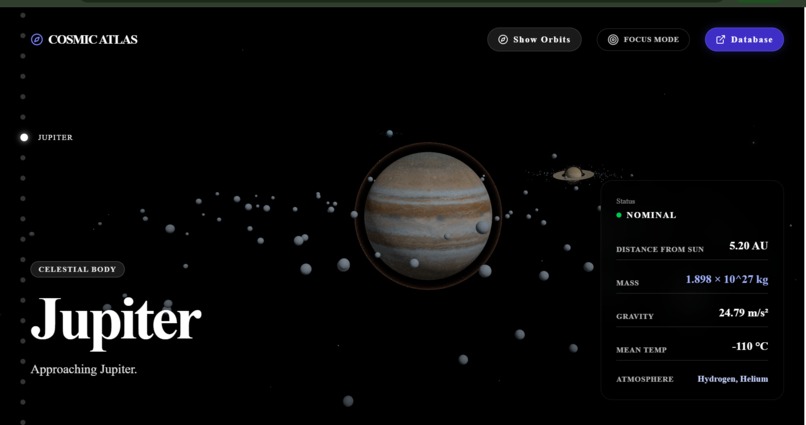Click the ATMOSPHERE label
The height and width of the screenshot is (425, 806).
tap(645, 379)
